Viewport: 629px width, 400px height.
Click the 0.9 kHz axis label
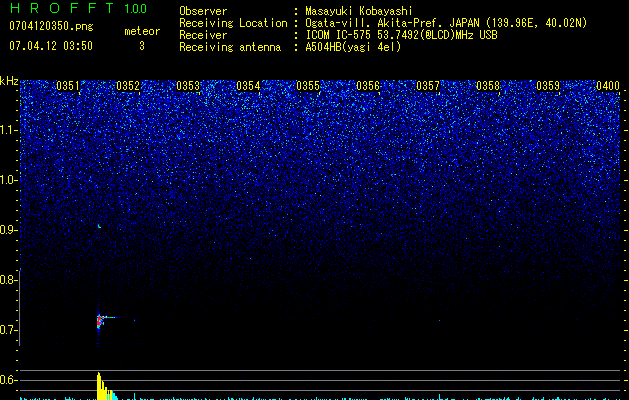pyautogui.click(x=8, y=230)
